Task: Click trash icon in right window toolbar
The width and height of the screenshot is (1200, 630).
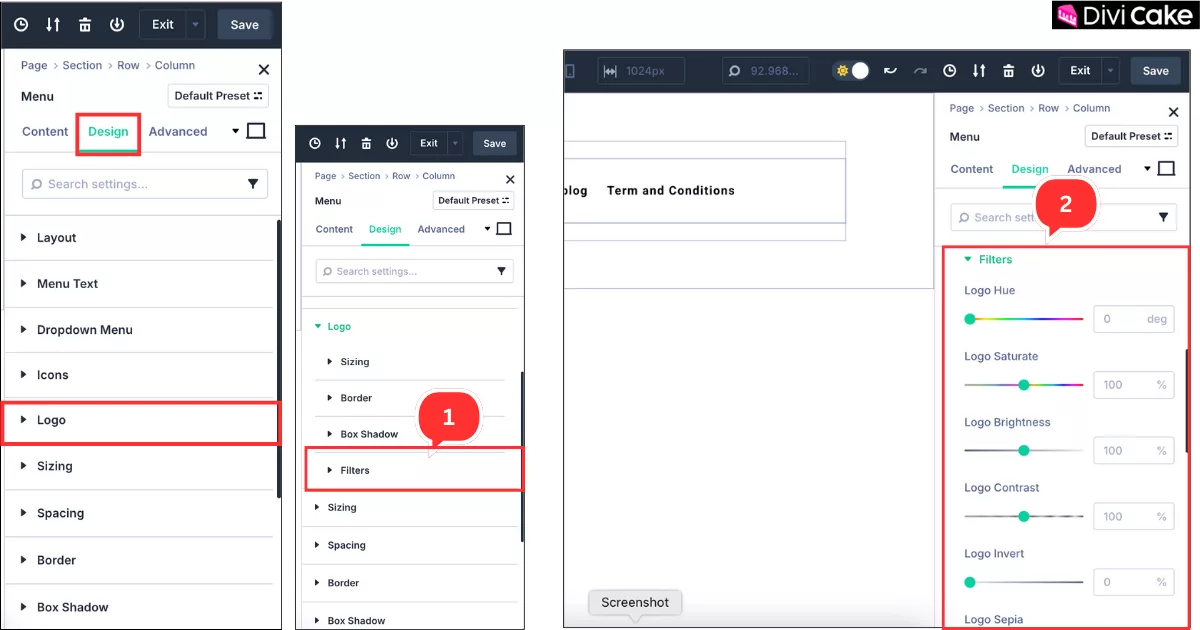Action: pyautogui.click(x=1008, y=71)
